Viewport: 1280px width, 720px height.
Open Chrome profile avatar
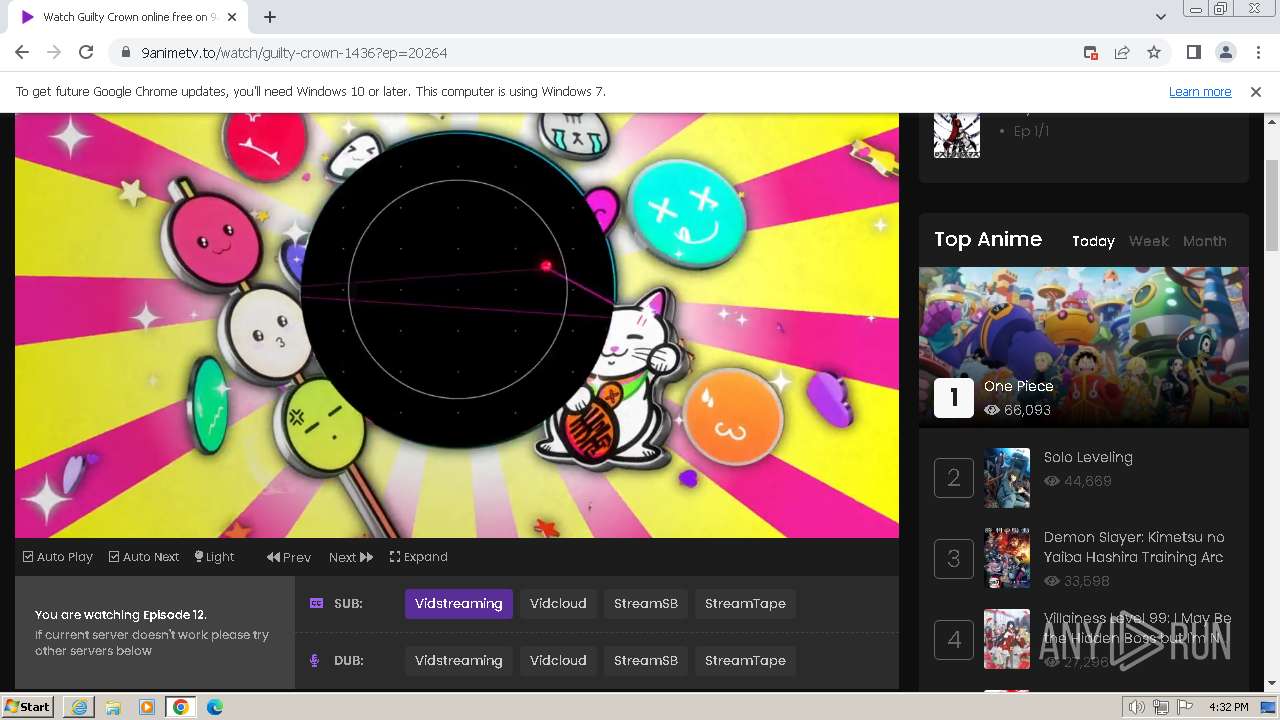(1226, 53)
